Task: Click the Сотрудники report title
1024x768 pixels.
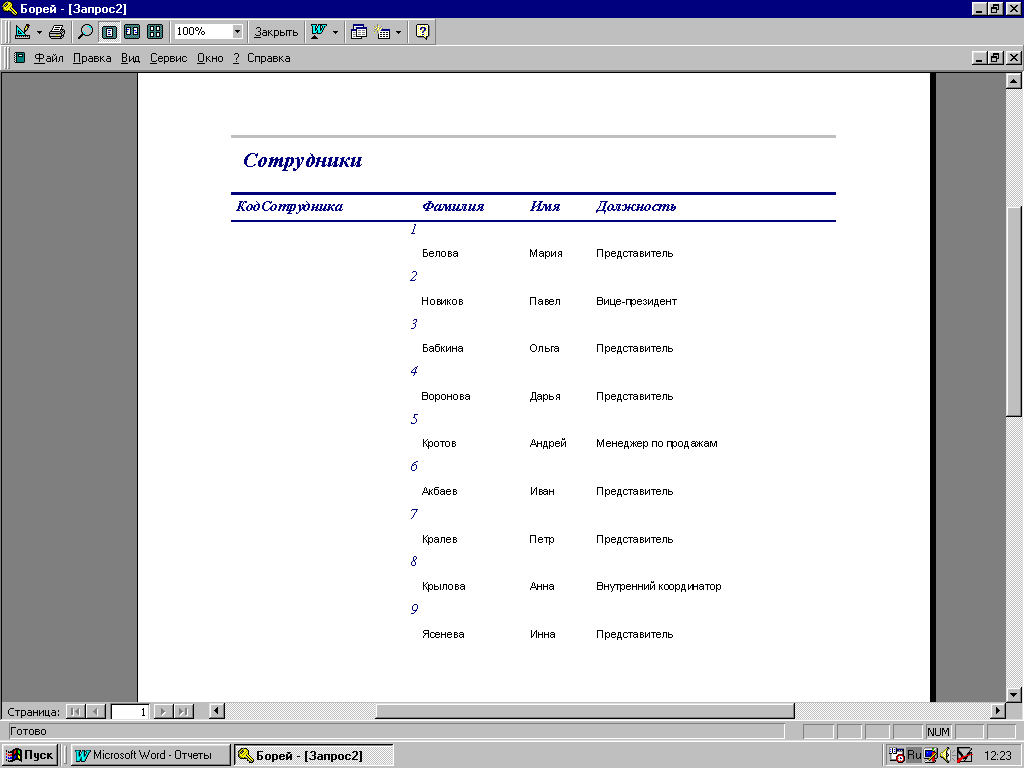Action: [x=302, y=161]
